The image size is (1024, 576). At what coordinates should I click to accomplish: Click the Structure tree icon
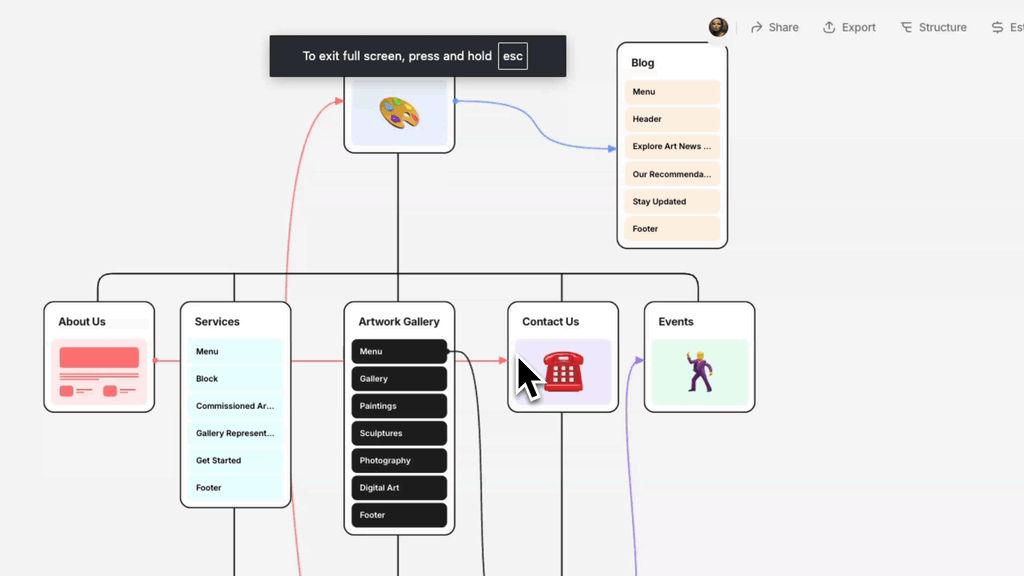tap(906, 27)
